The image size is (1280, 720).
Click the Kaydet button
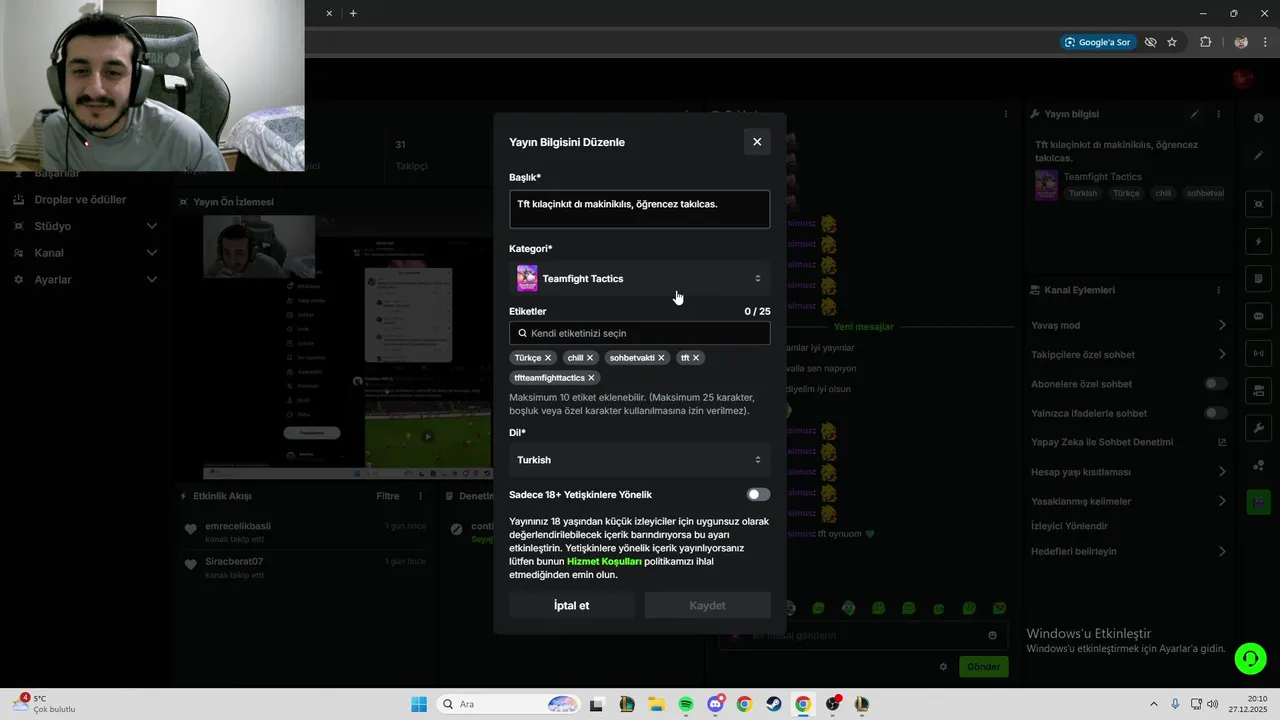(707, 605)
